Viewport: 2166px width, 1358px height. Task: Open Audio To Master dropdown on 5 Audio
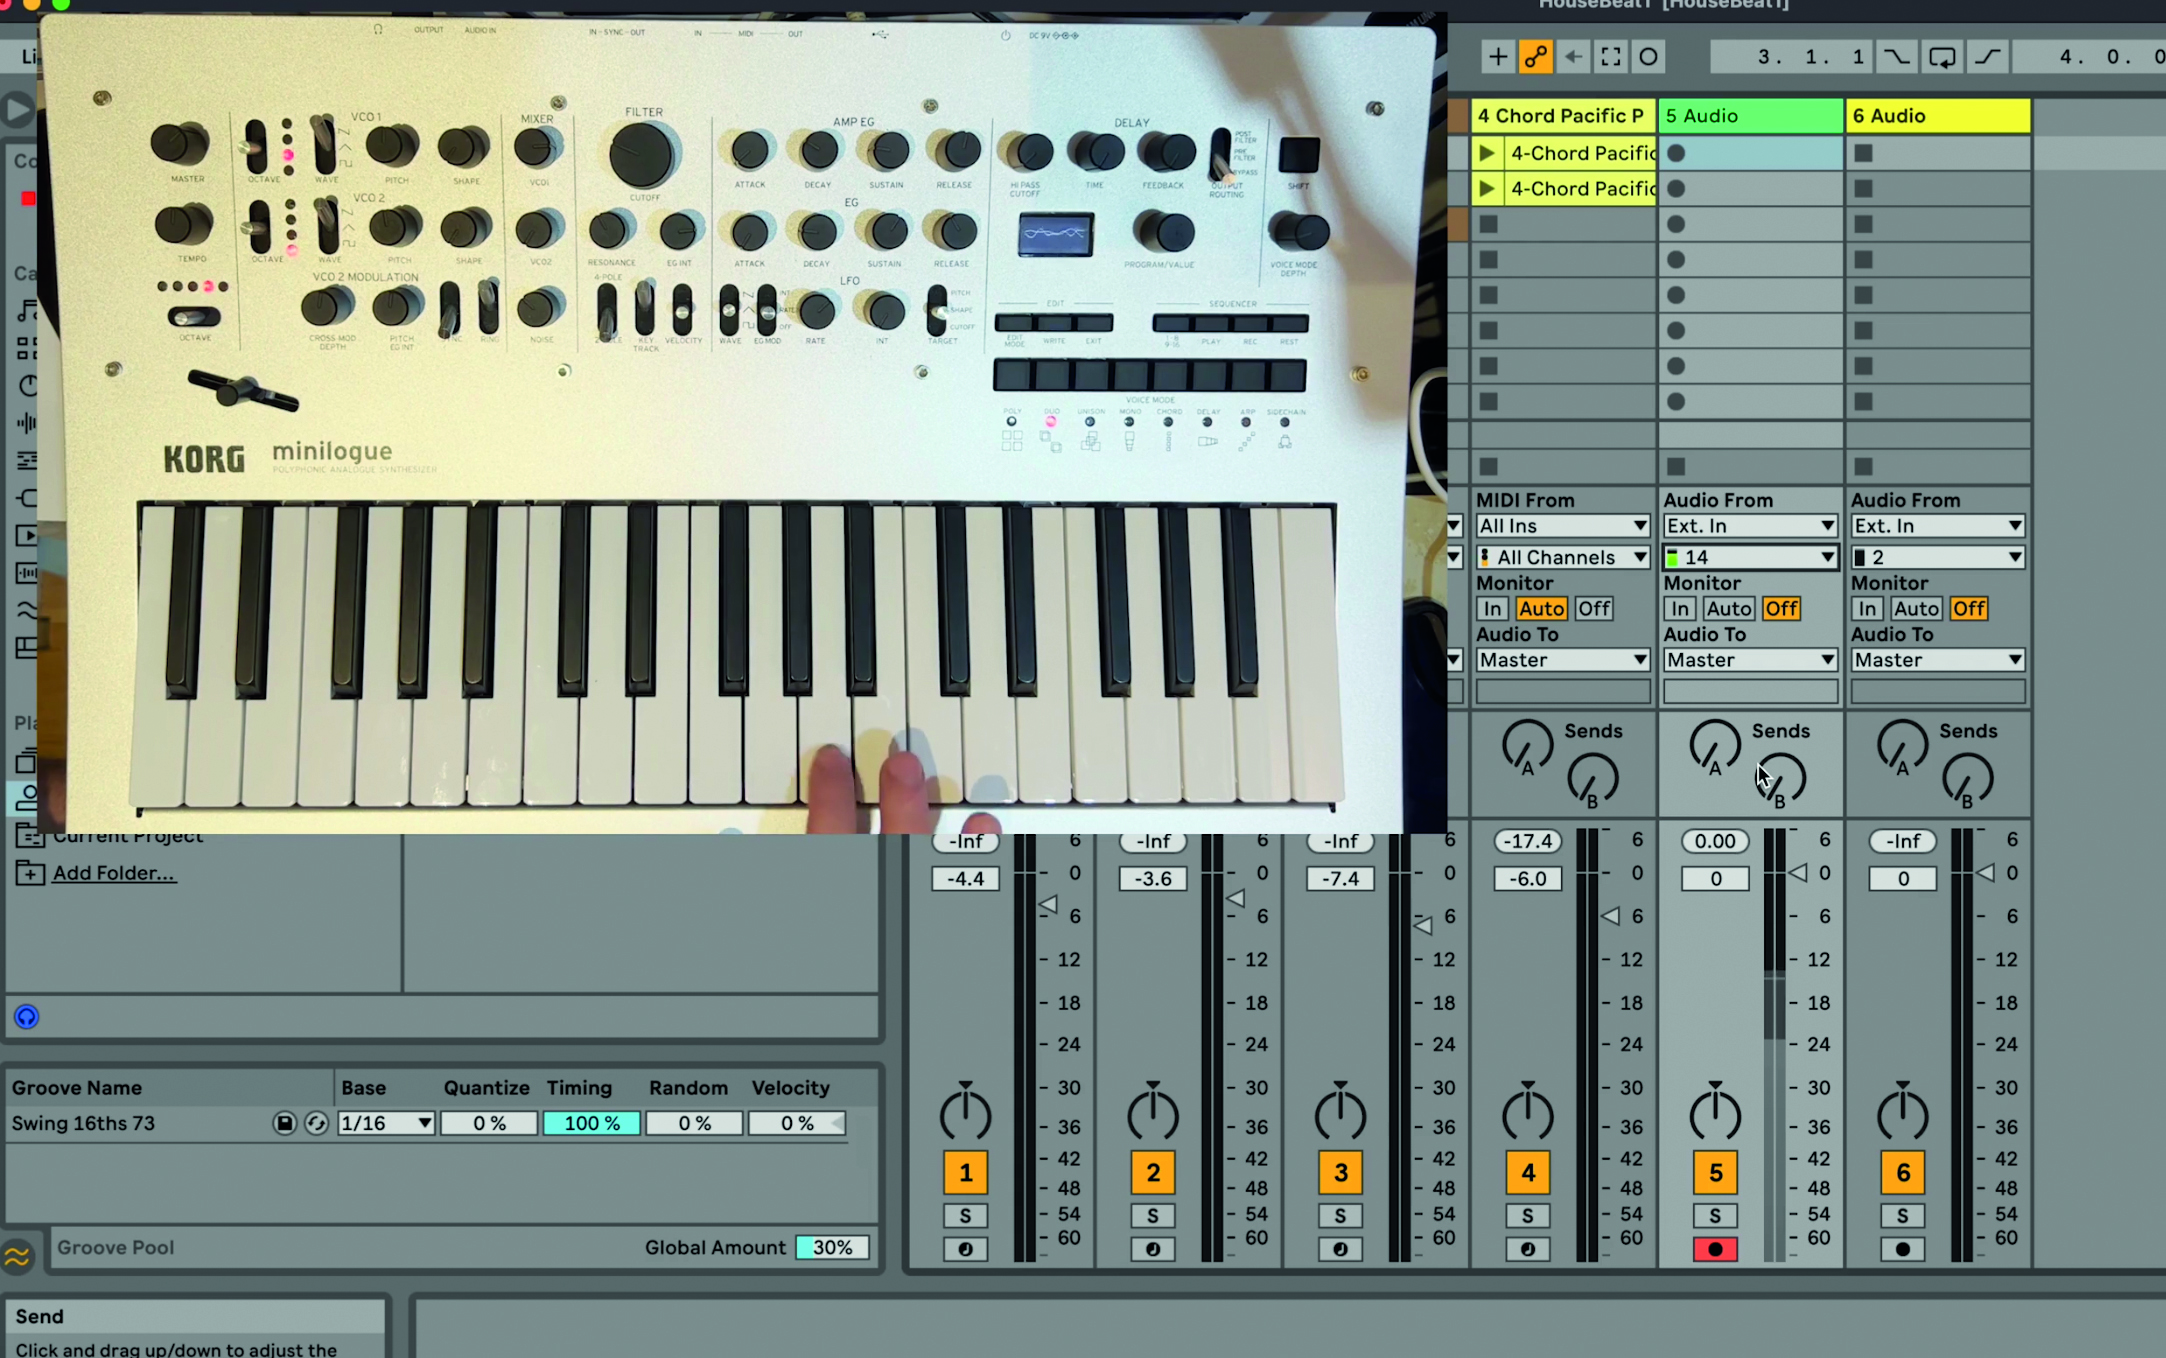(x=1750, y=660)
